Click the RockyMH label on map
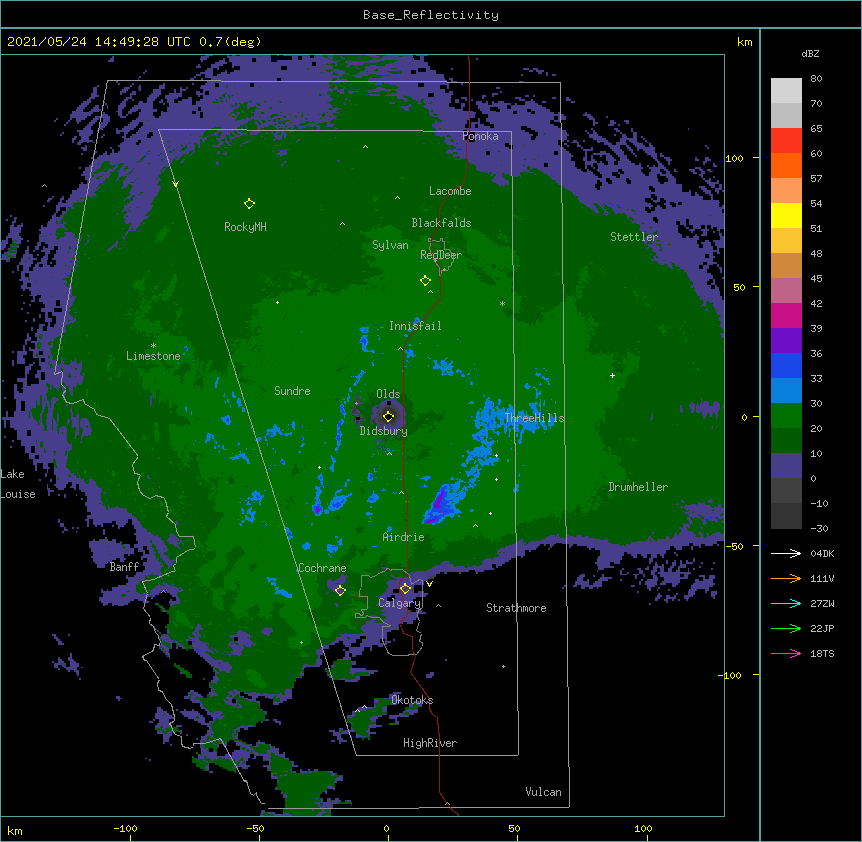Viewport: 862px width, 842px height. click(245, 227)
